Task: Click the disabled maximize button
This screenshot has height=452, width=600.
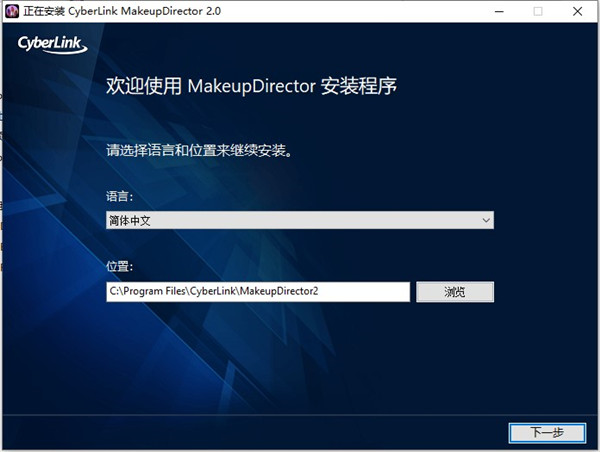Action: click(537, 11)
